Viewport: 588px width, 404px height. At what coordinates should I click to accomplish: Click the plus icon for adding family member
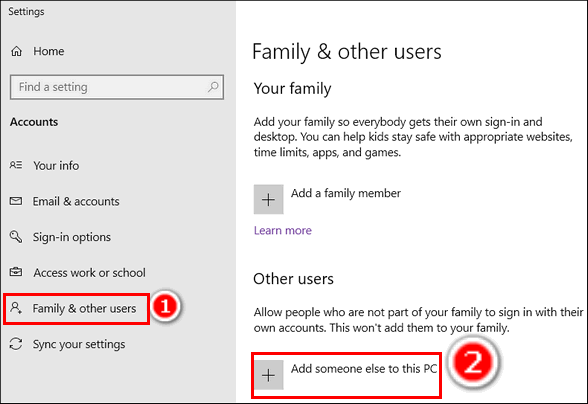268,199
